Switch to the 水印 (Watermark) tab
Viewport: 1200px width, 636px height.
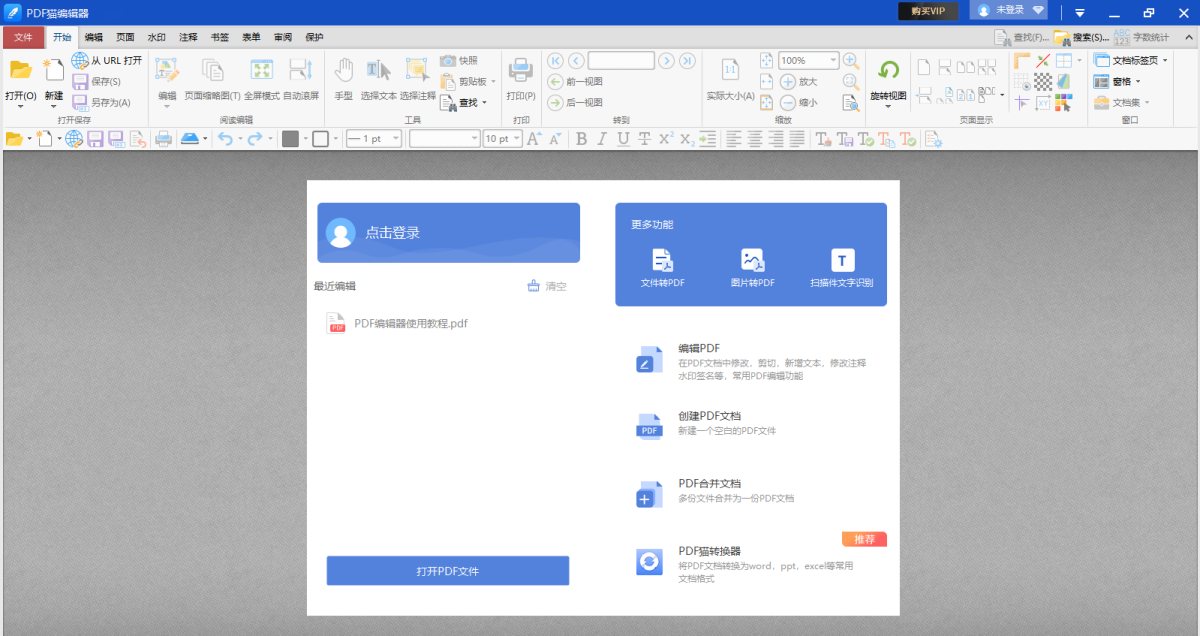(156, 37)
